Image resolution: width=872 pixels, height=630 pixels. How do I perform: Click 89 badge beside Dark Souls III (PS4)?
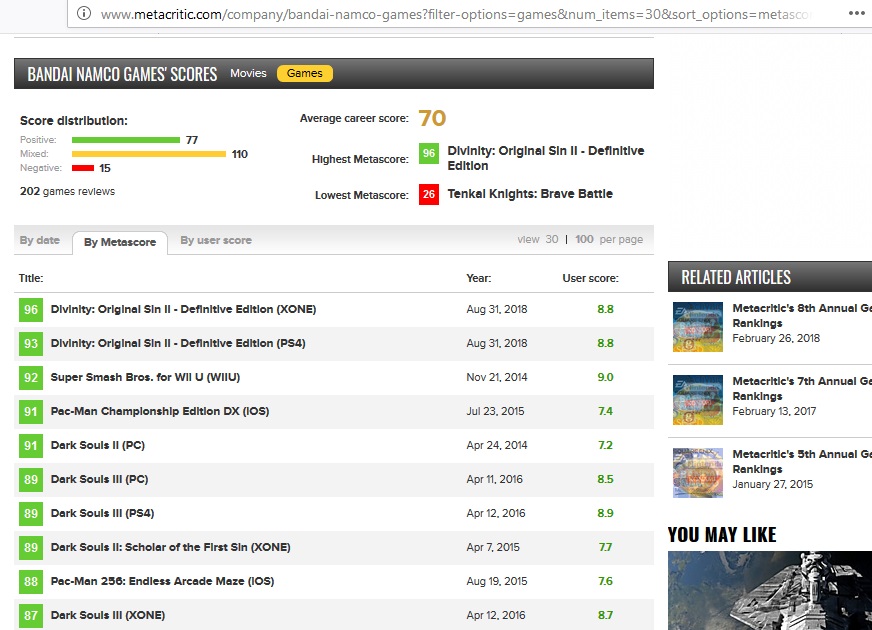pos(31,513)
